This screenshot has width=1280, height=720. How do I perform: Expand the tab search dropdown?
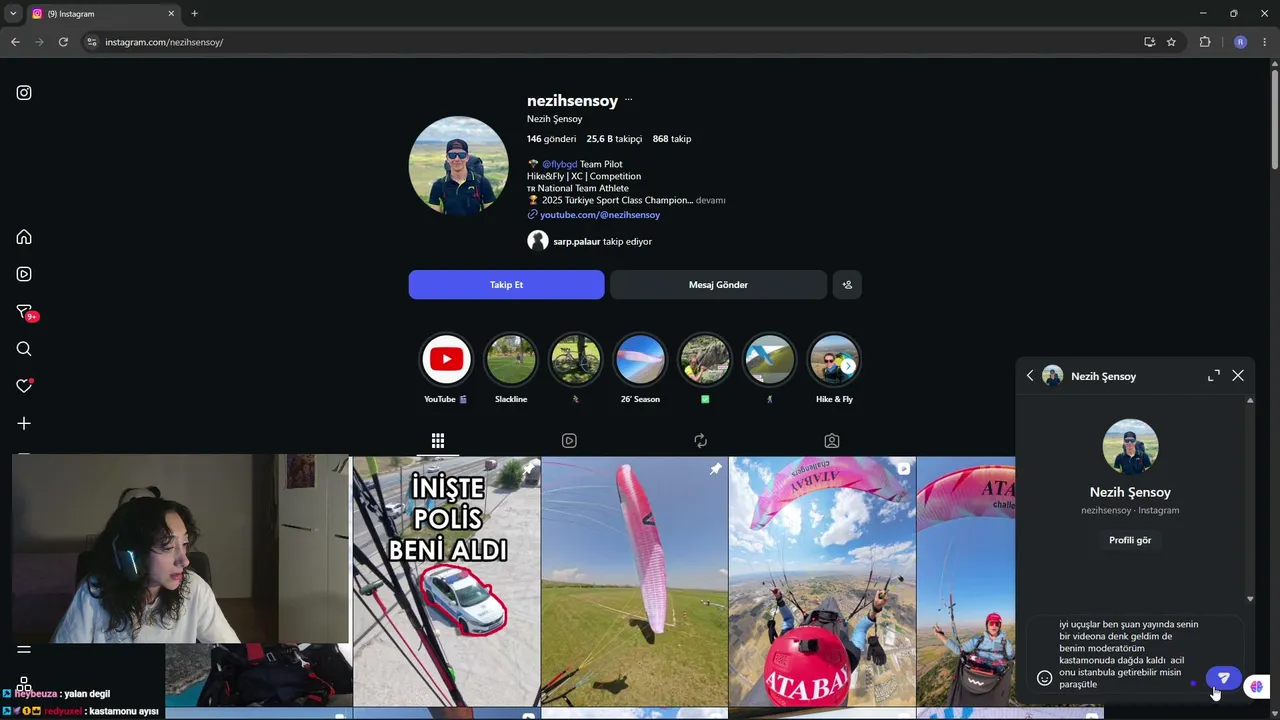(x=12, y=14)
